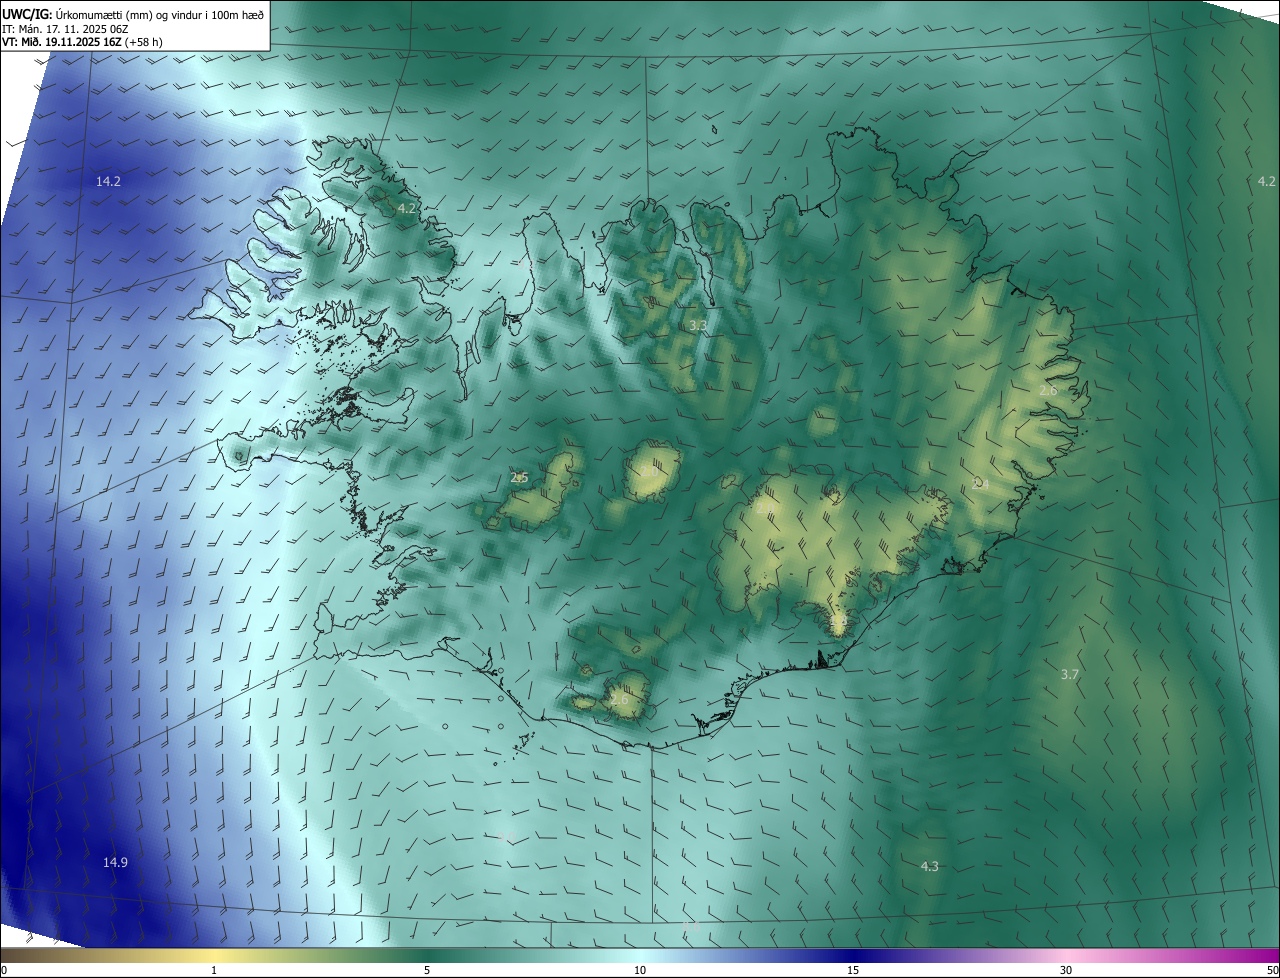Image resolution: width=1280 pixels, height=978 pixels.
Task: Click the 3.7 value over the southeast ocean
Action: 1069,675
